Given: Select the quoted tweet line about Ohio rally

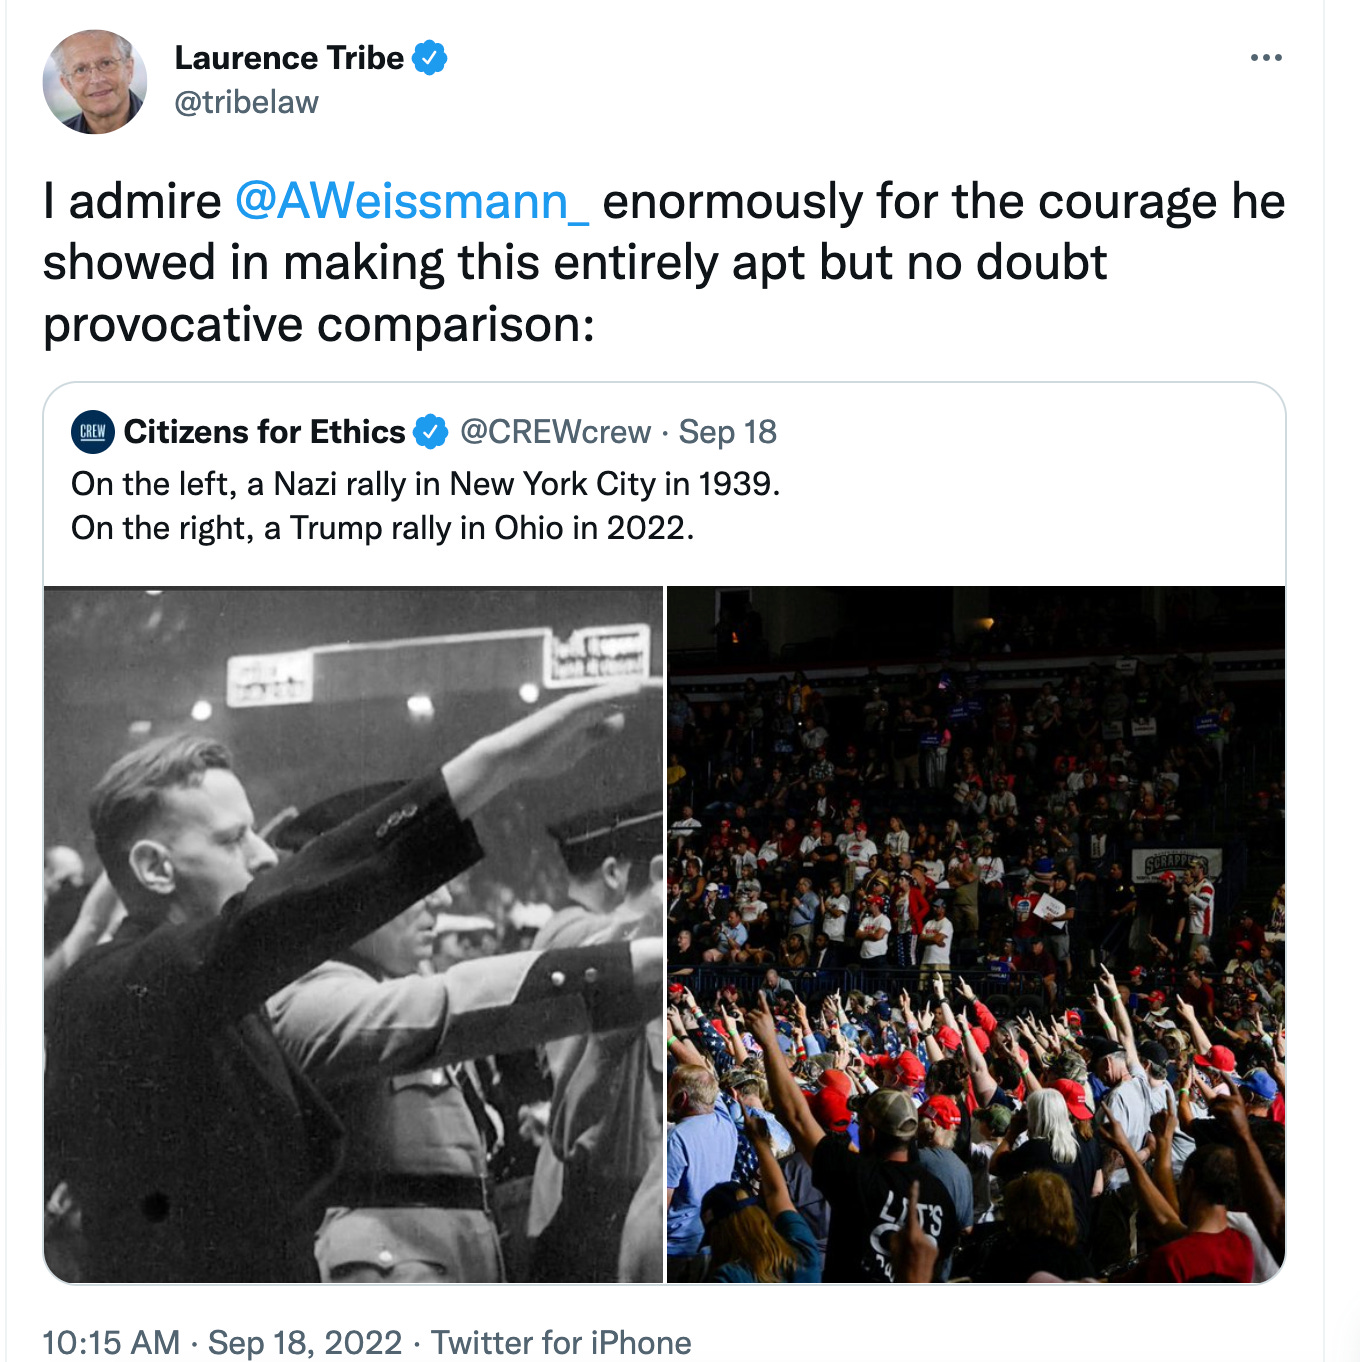Looking at the screenshot, I should [x=383, y=528].
